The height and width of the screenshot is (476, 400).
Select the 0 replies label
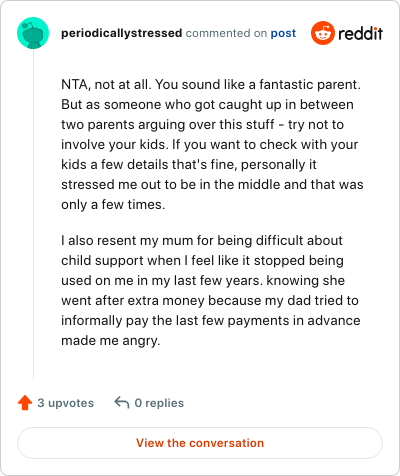coord(159,403)
